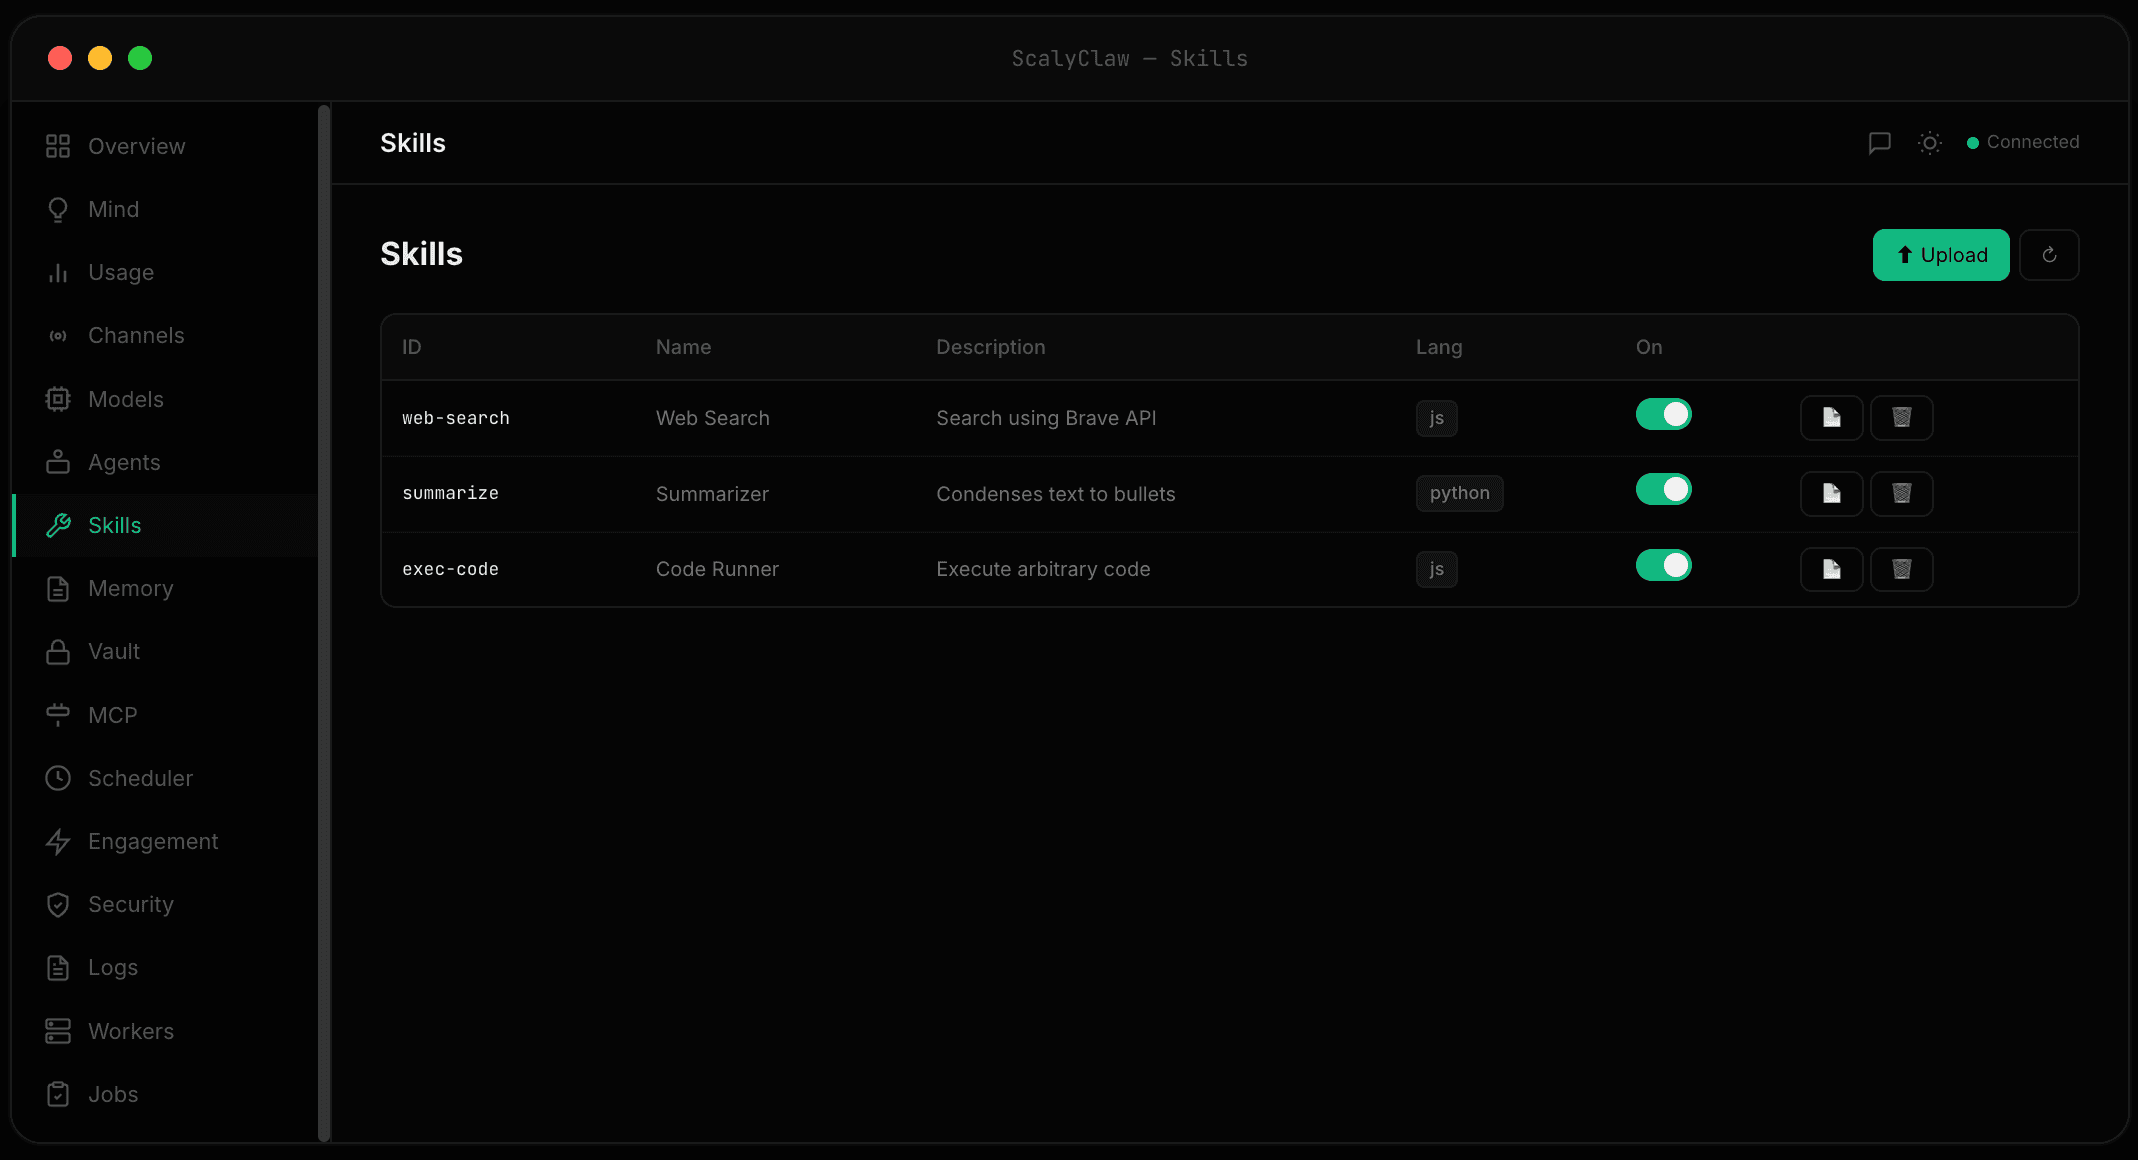View the web-search skill file icon

pos(1831,418)
